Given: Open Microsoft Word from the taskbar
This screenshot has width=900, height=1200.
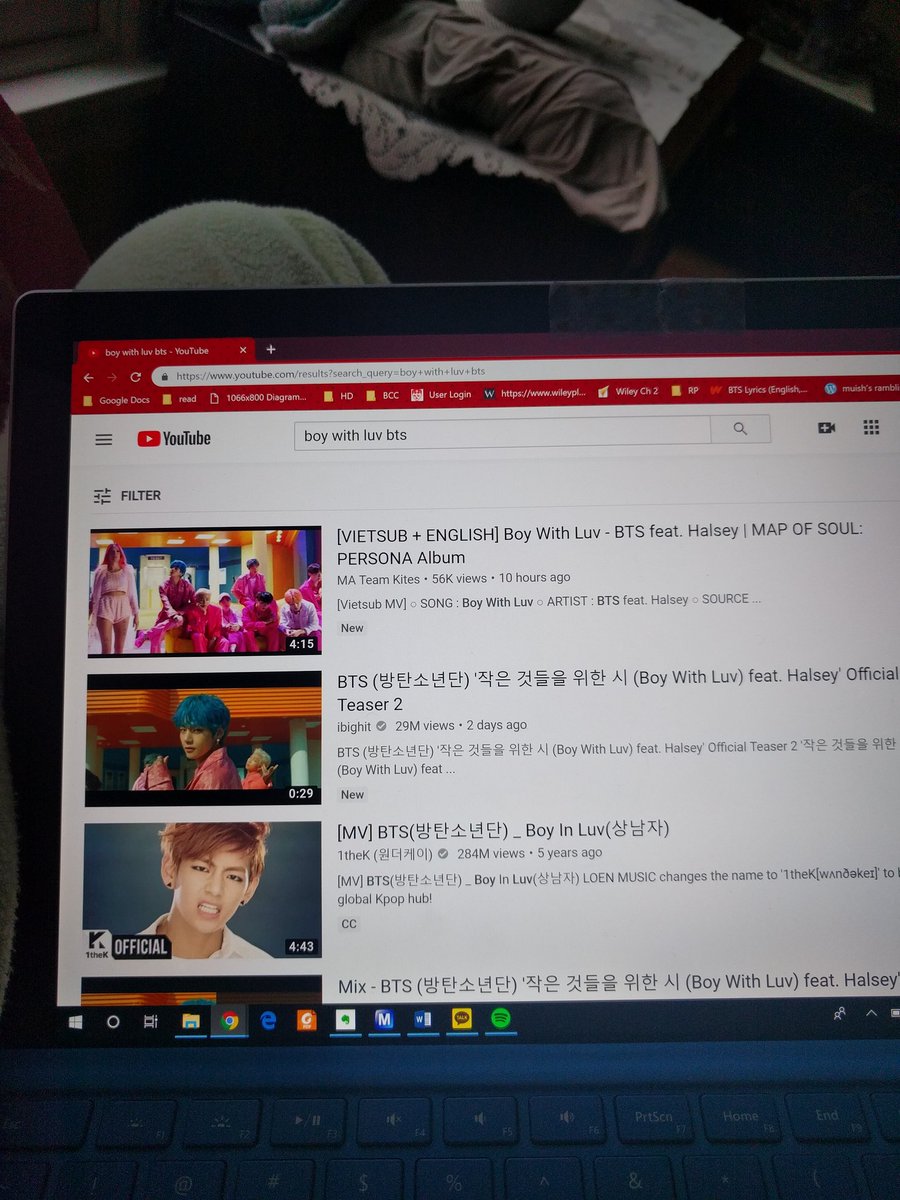Looking at the screenshot, I should pos(423,1019).
